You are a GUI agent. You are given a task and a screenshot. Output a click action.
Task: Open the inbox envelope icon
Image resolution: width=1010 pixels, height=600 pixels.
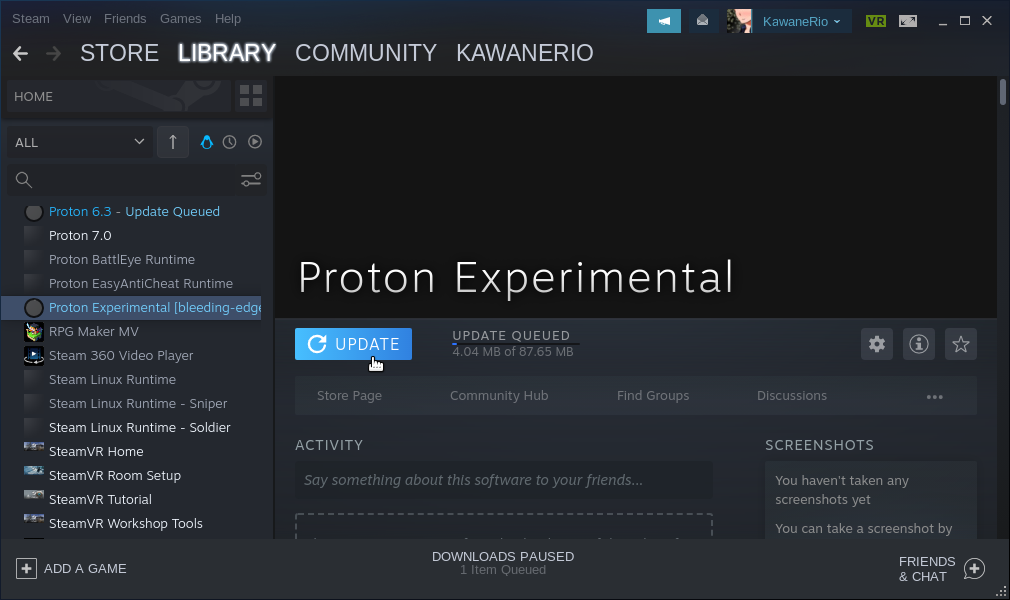pyautogui.click(x=702, y=21)
